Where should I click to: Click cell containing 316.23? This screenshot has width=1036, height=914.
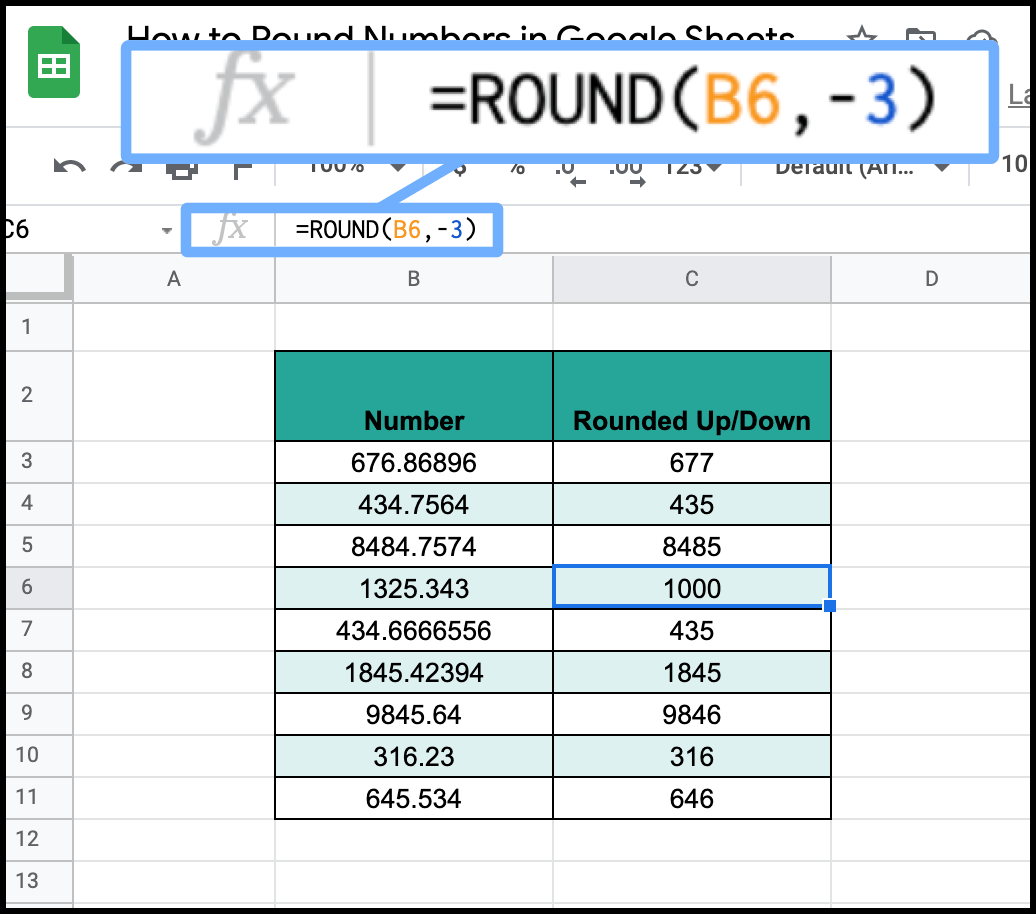point(414,756)
